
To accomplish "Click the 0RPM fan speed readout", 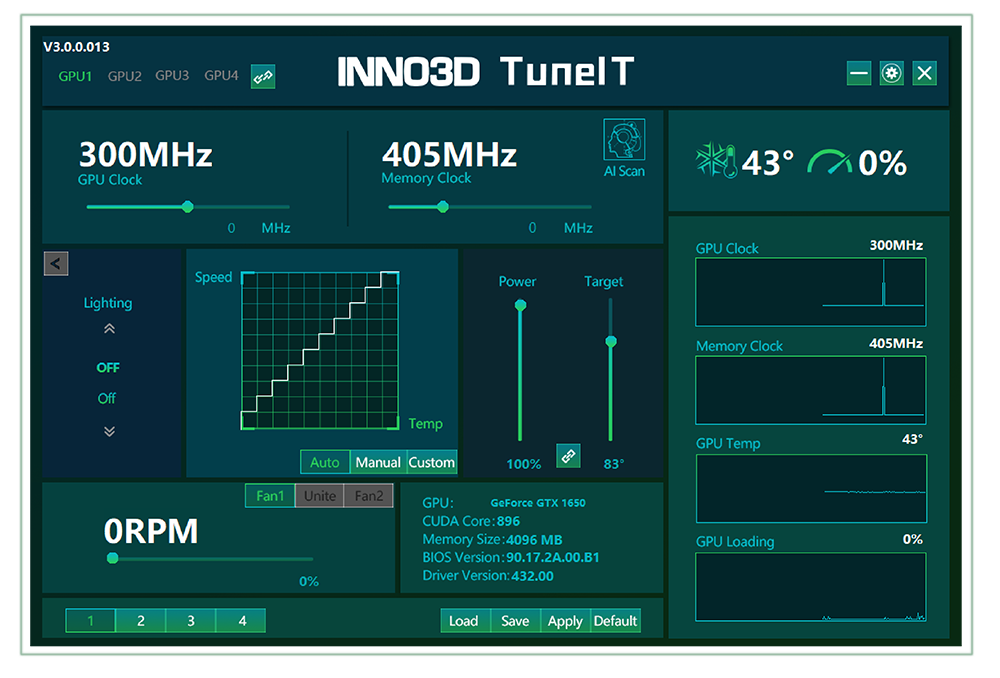I will tap(151, 531).
